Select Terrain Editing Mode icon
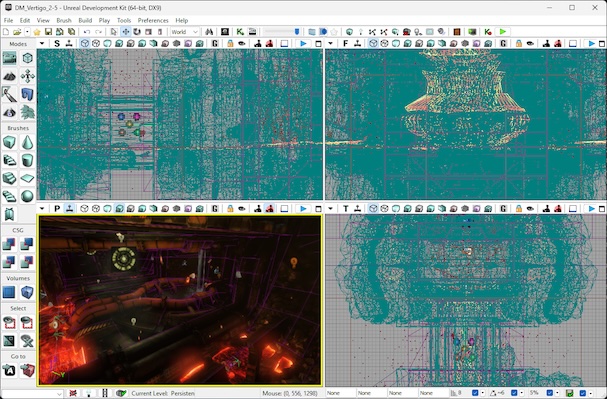This screenshot has height=399, width=607. (x=10, y=76)
